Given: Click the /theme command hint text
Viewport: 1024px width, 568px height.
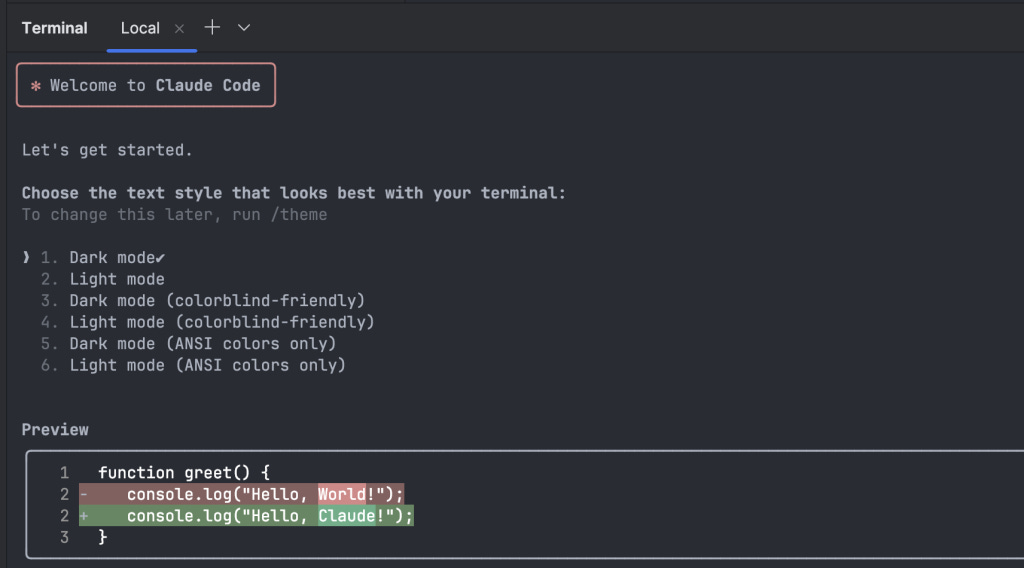Looking at the screenshot, I should point(299,215).
